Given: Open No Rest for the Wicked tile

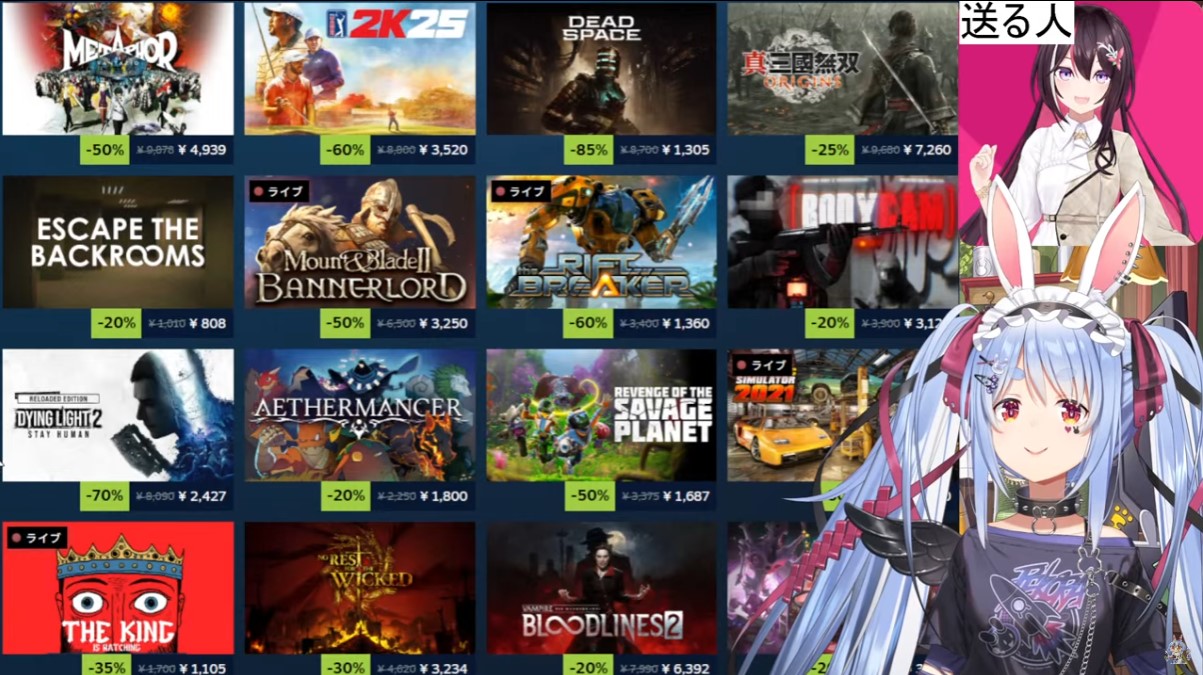Looking at the screenshot, I should click(x=360, y=588).
